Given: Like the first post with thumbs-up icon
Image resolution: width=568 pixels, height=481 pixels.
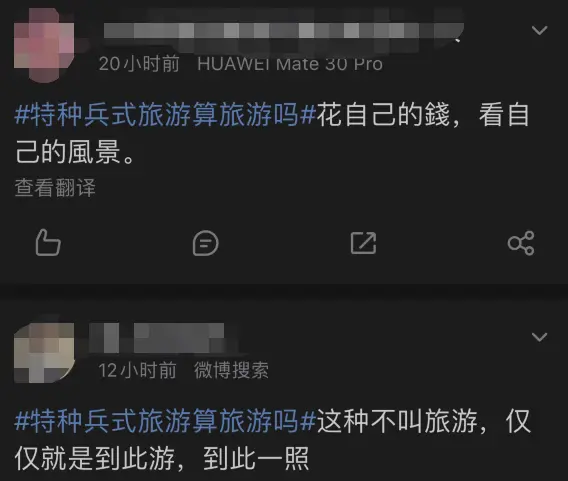Looking at the screenshot, I should coord(48,243).
